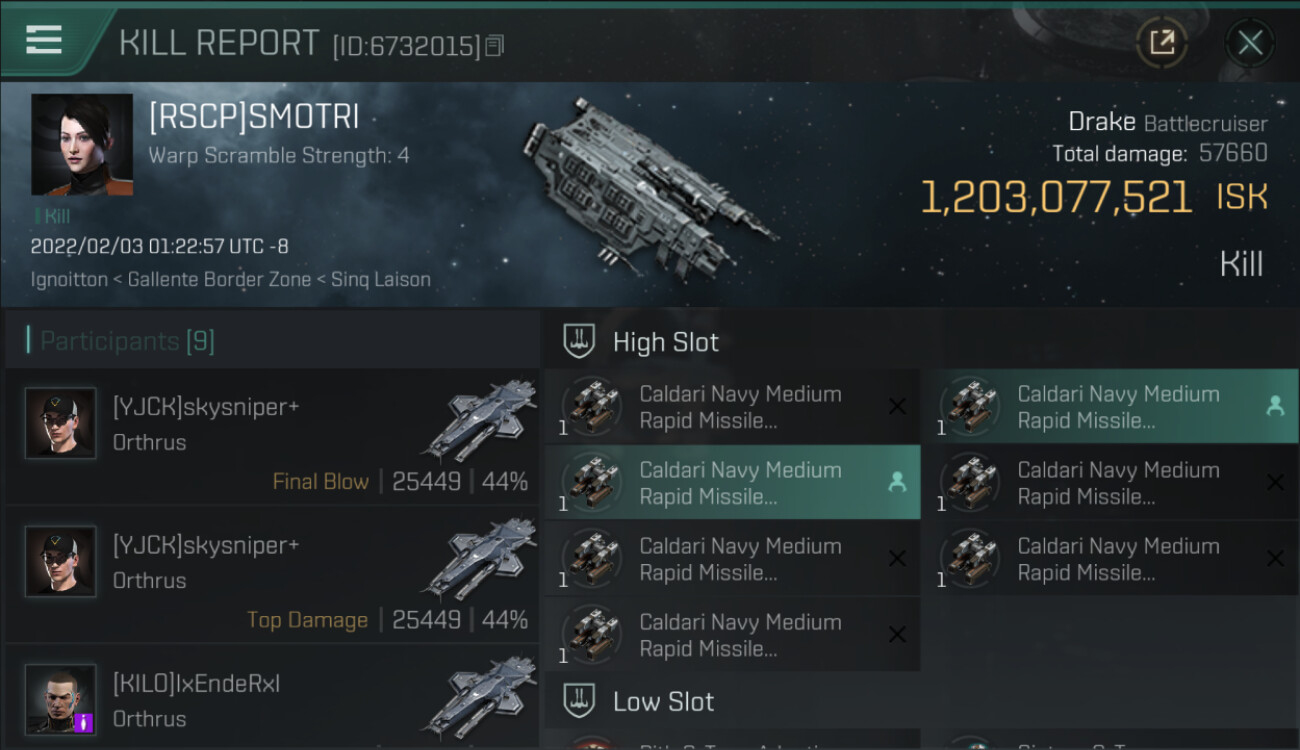Select the Participants [9] tab header
The image size is (1300, 750).
(x=127, y=341)
